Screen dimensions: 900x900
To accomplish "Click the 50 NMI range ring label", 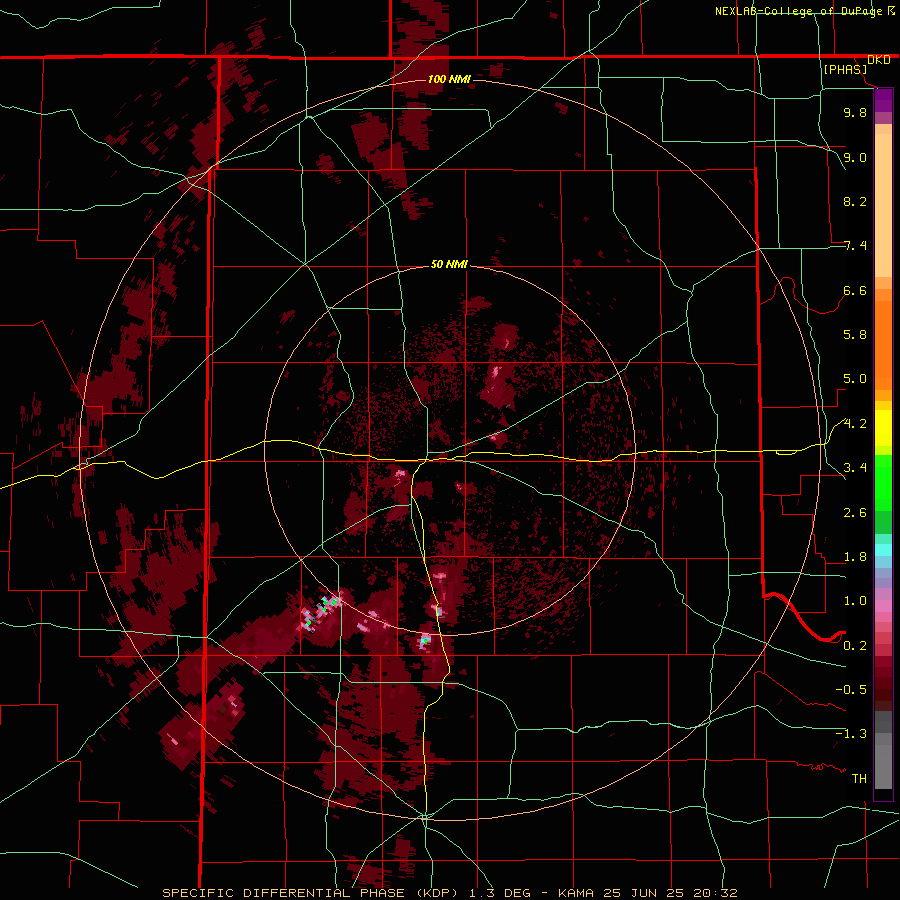I will [x=449, y=264].
